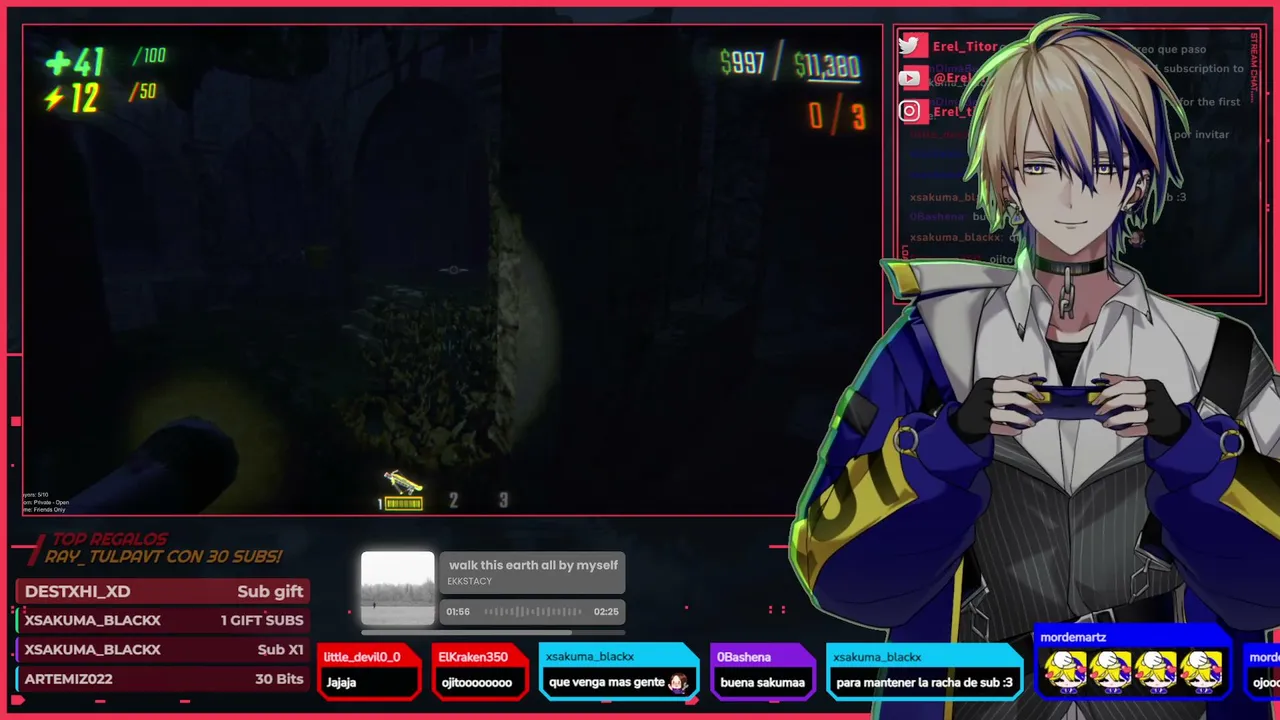1280x720 pixels.
Task: Select the XSAKUMA_BLACKX Sub X1 row
Action: (x=162, y=649)
